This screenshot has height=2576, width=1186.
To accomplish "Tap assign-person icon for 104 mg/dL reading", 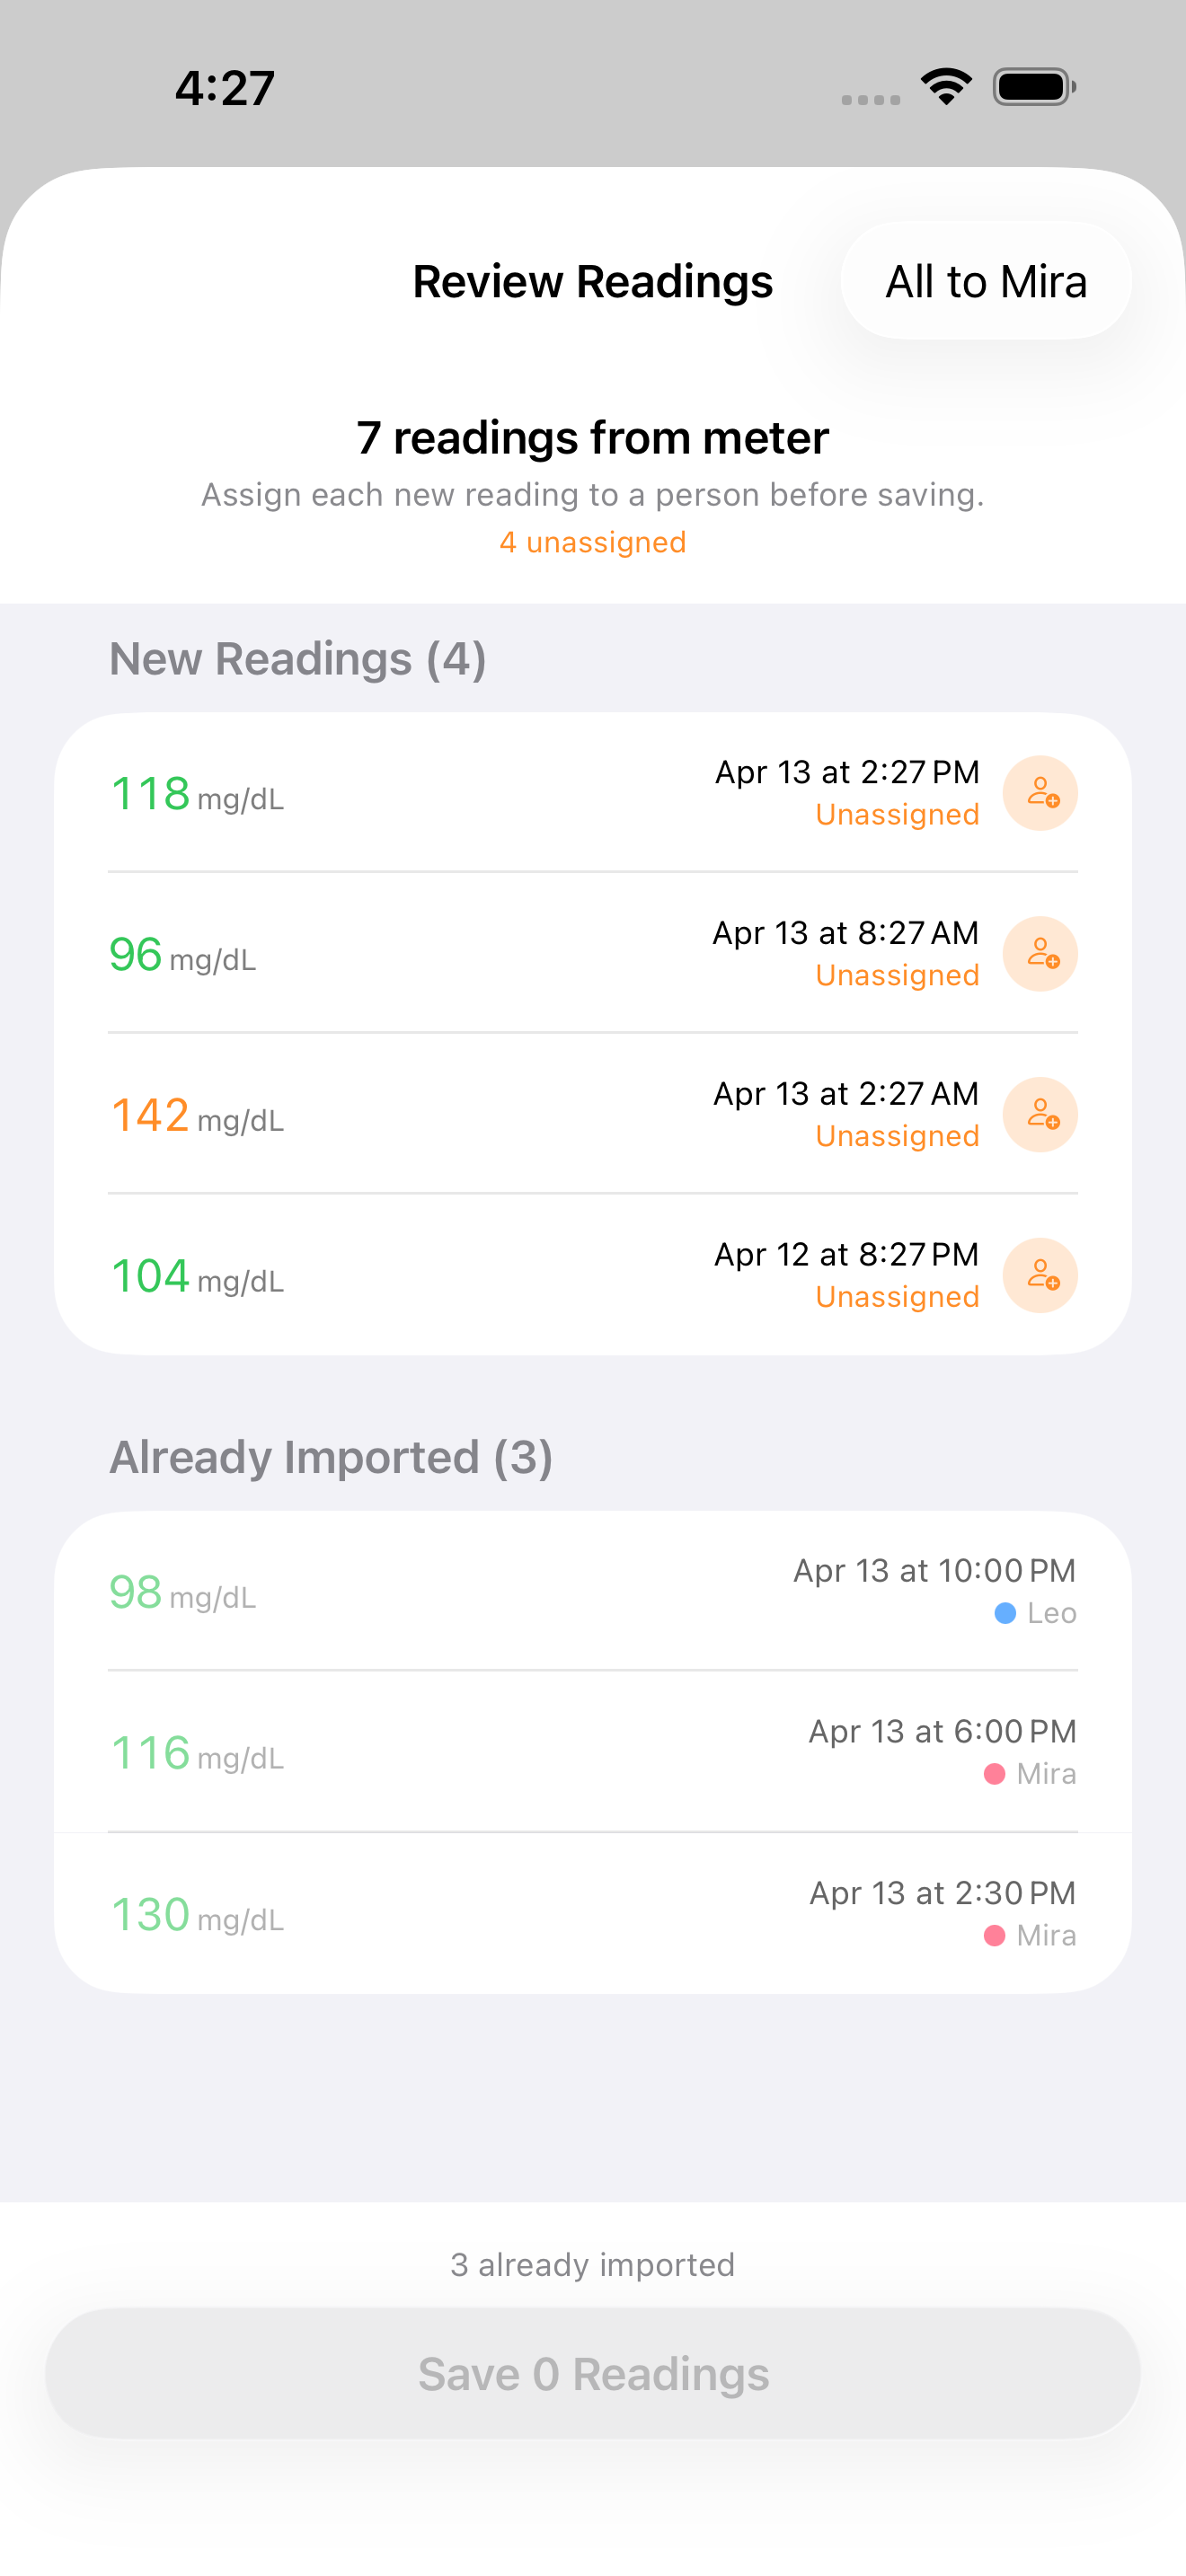I will (1040, 1275).
